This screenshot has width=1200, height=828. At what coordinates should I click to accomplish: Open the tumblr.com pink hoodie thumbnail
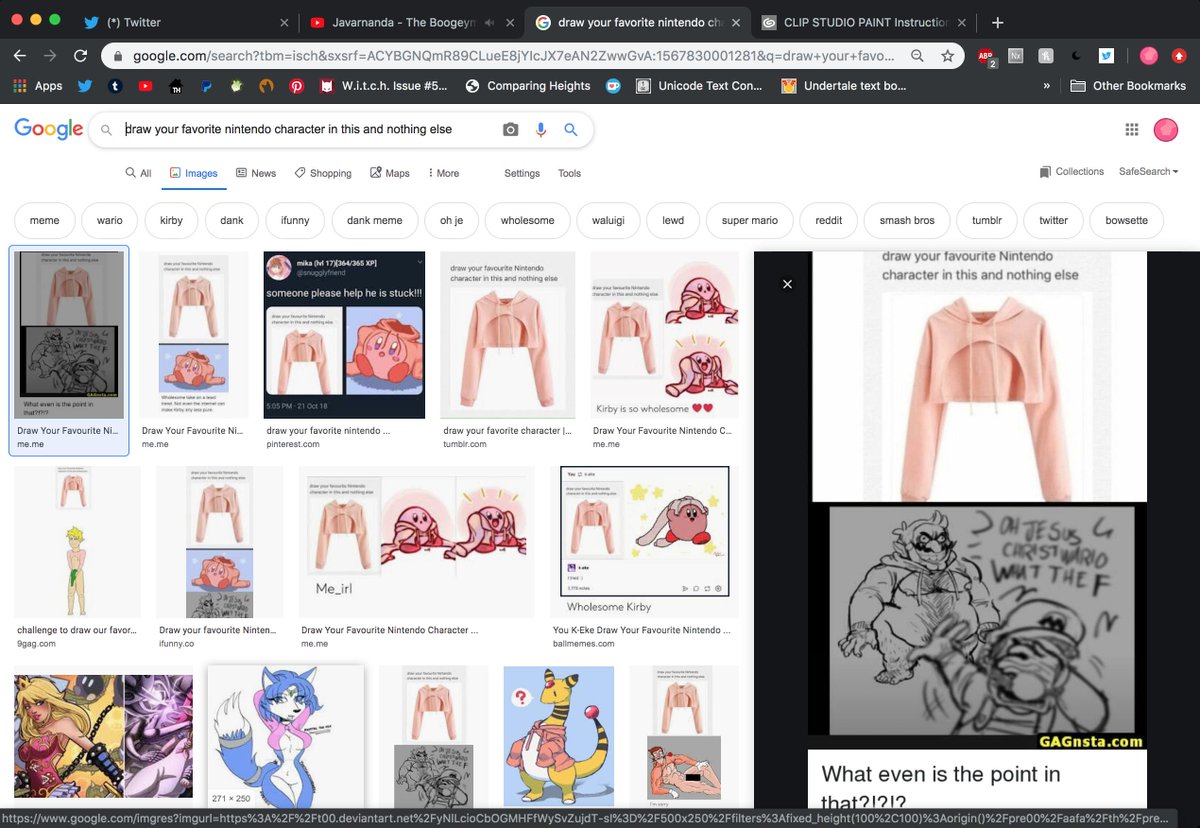coord(508,335)
